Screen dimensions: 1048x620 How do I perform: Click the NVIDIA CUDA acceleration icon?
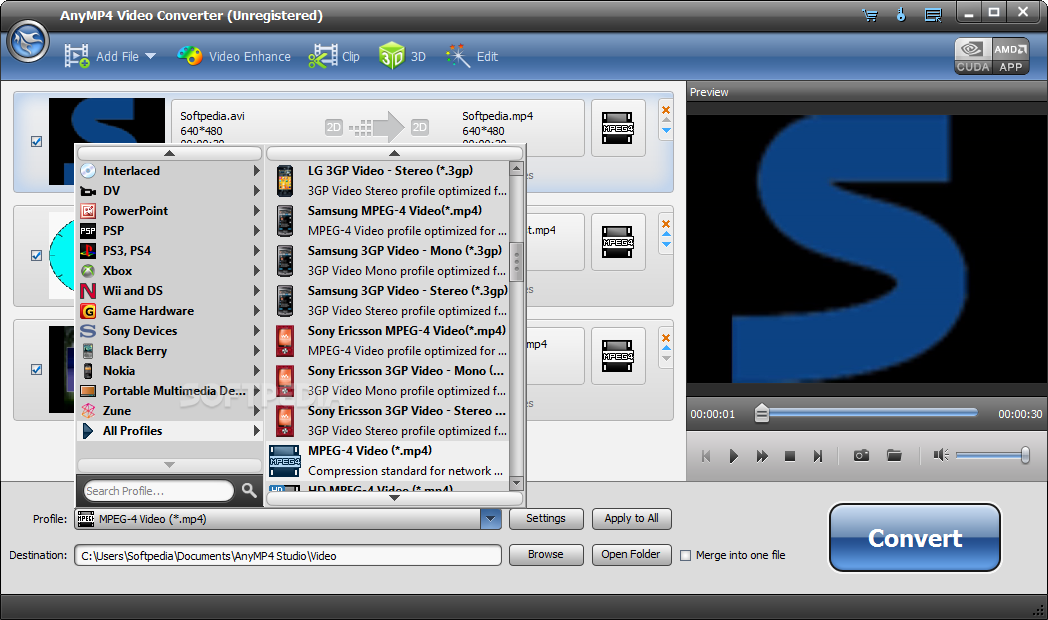[972, 56]
